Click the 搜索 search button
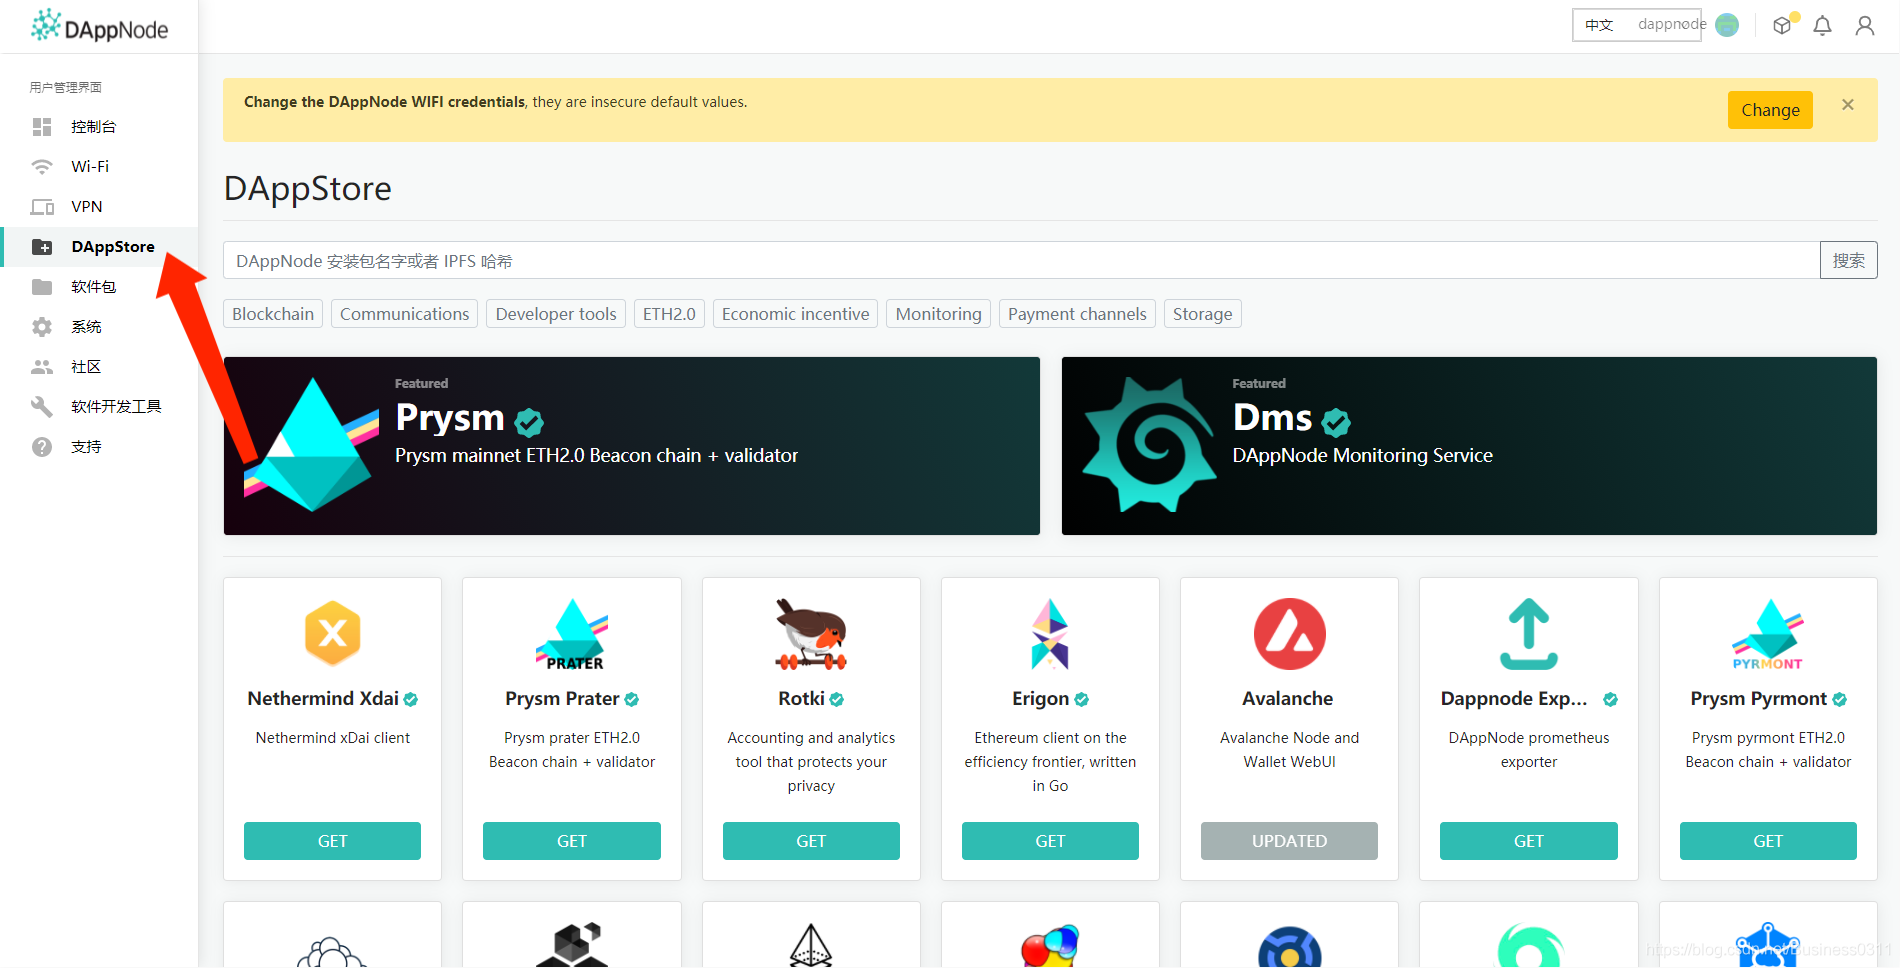Viewport: 1900px width, 968px height. (1848, 260)
